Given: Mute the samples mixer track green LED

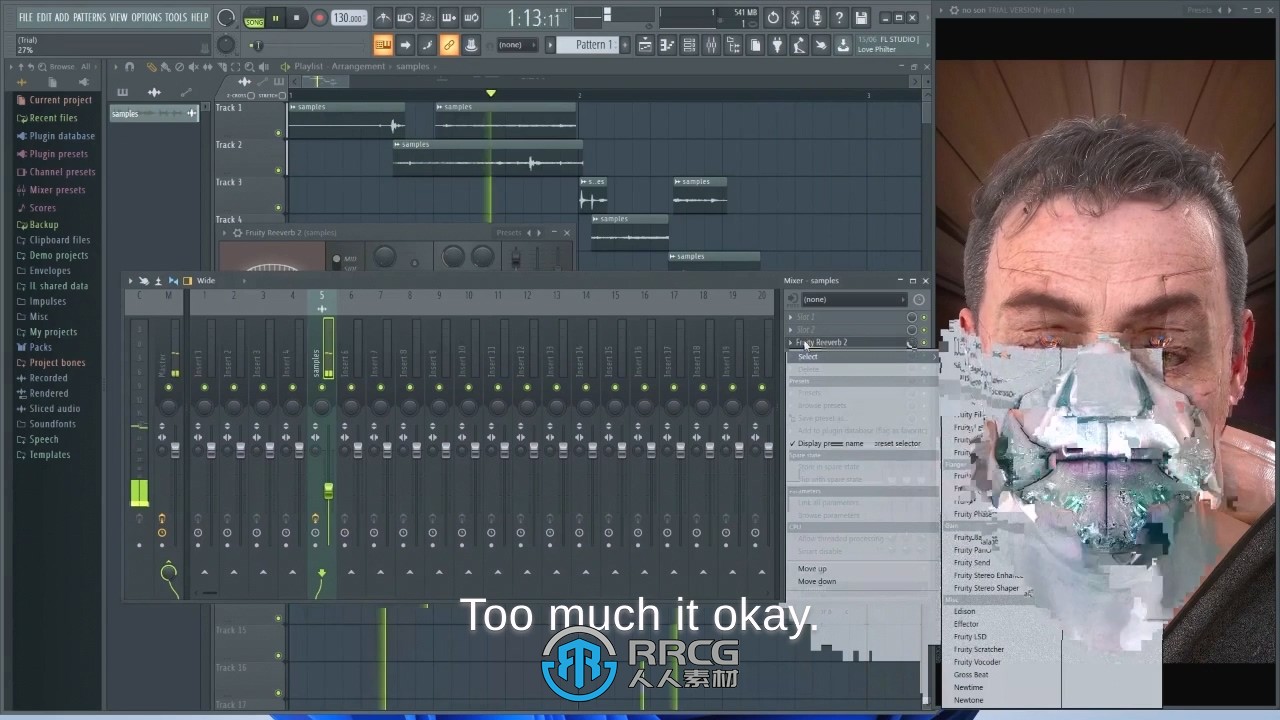Looking at the screenshot, I should click(322, 388).
